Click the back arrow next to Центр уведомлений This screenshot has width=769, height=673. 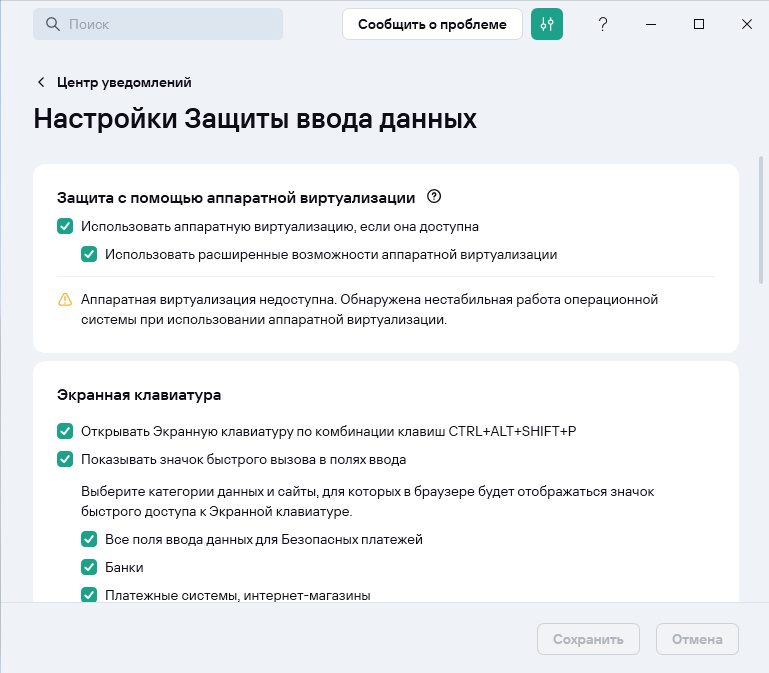pyautogui.click(x=41, y=82)
